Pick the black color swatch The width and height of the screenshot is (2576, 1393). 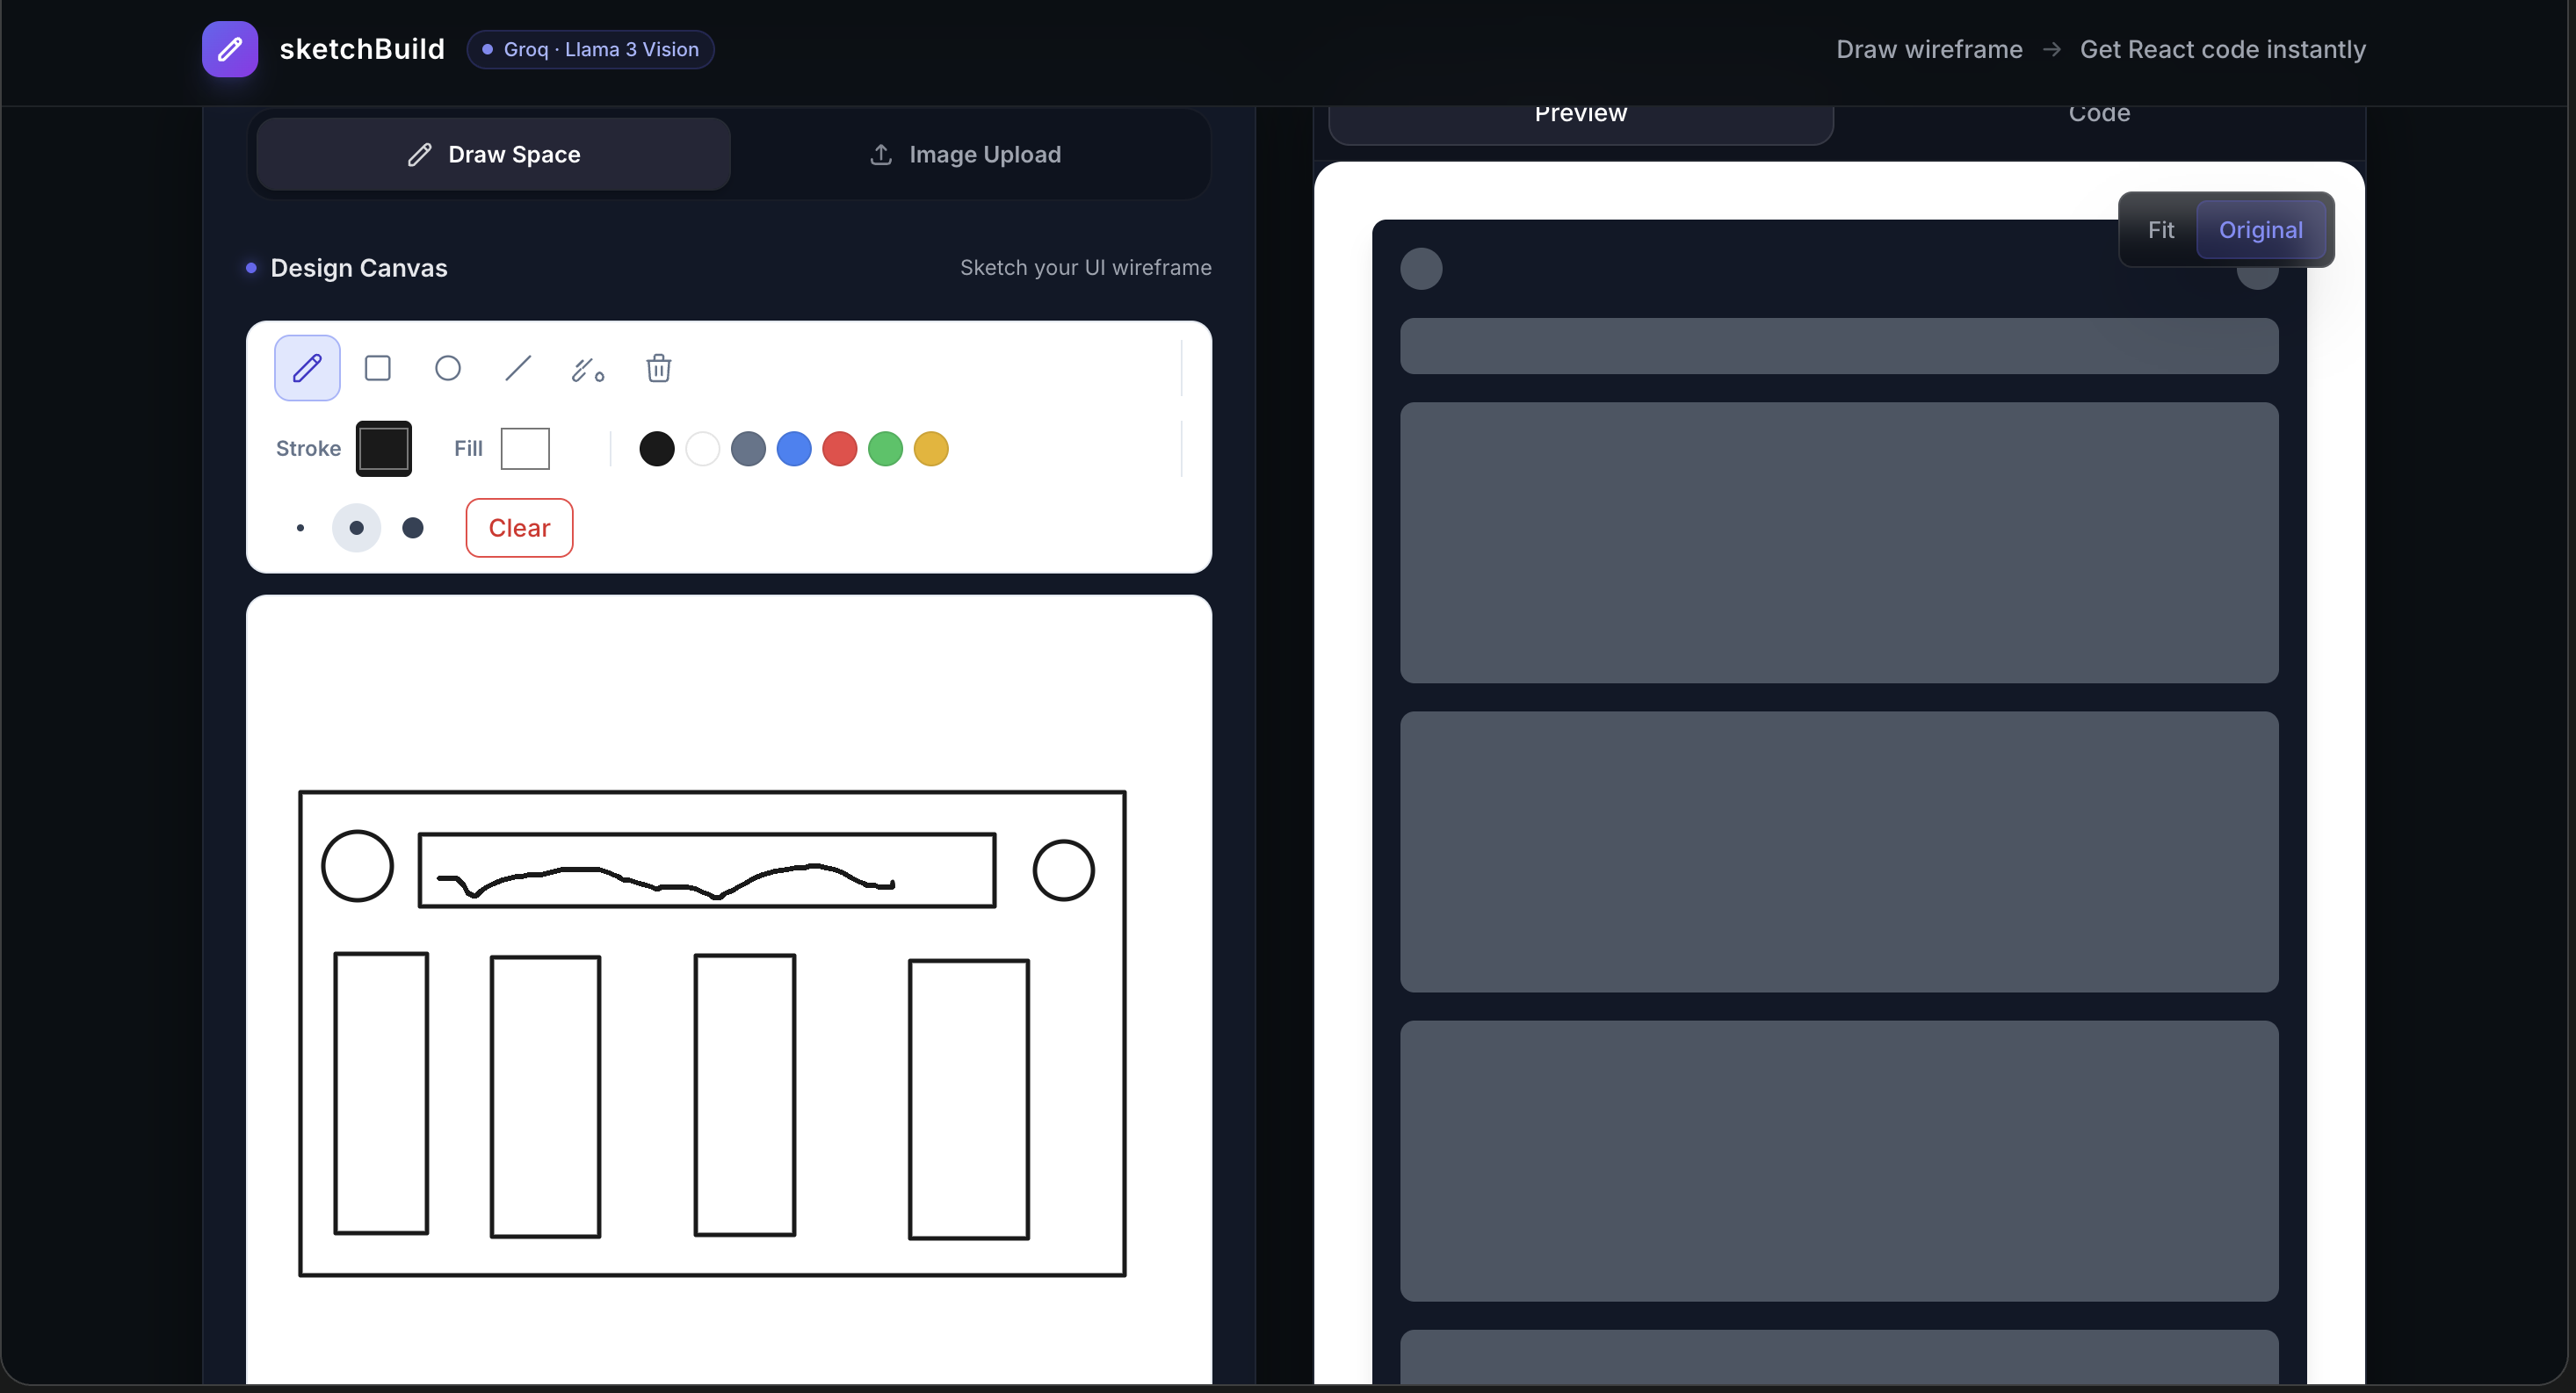click(657, 448)
